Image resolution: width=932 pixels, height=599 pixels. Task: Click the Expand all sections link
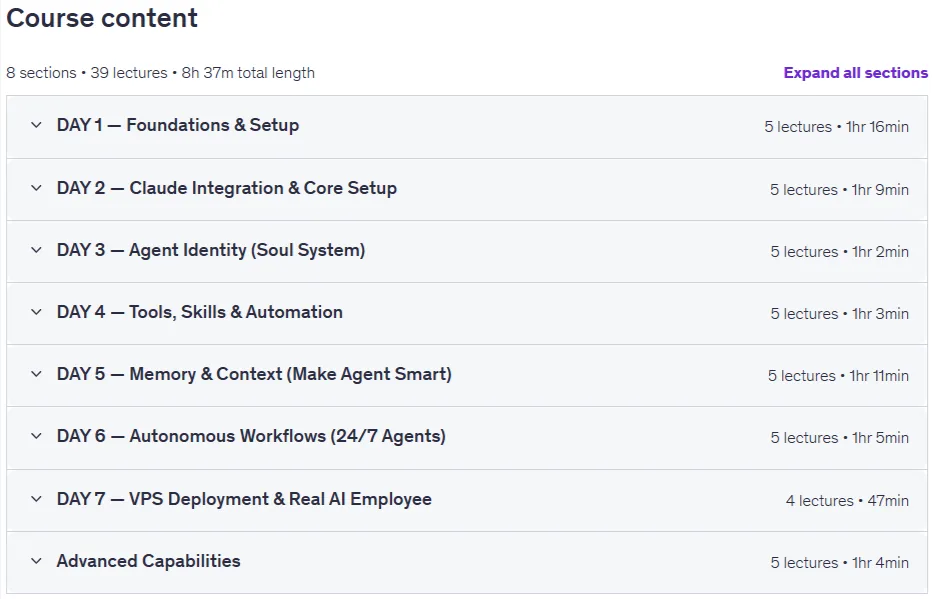[855, 73]
